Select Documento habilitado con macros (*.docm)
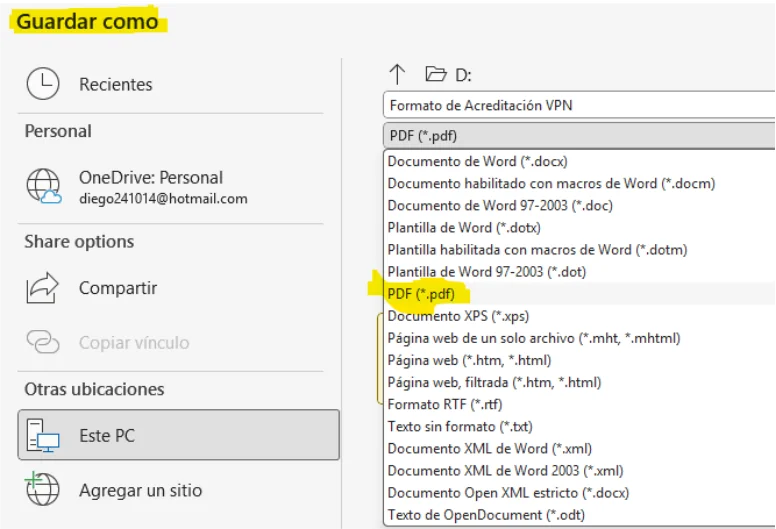The width and height of the screenshot is (776, 529). (580, 184)
